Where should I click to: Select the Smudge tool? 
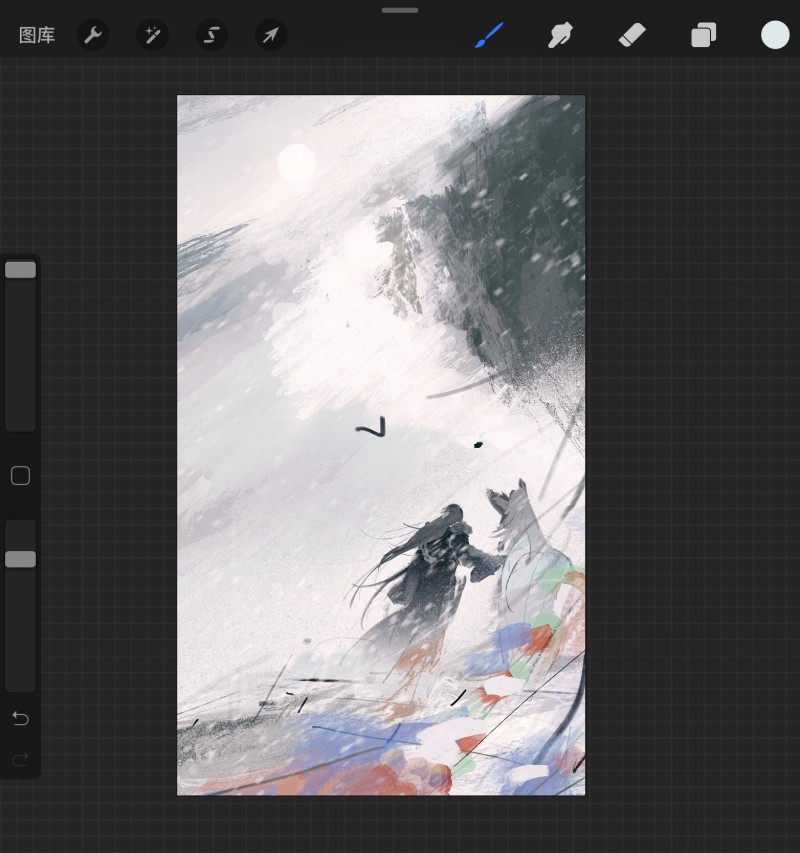click(x=560, y=35)
